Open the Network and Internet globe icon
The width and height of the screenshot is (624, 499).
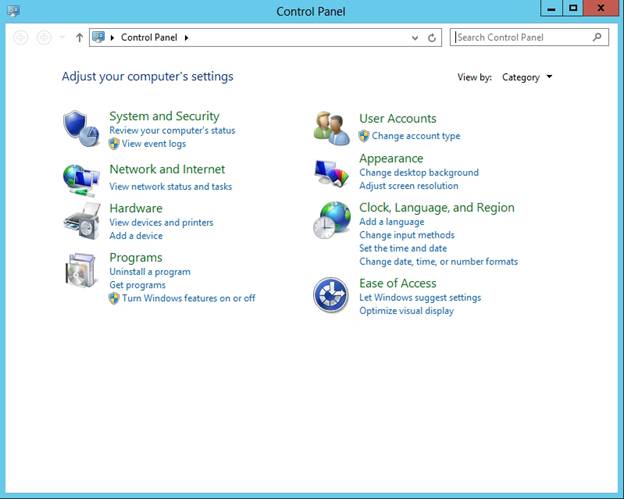coord(81,180)
